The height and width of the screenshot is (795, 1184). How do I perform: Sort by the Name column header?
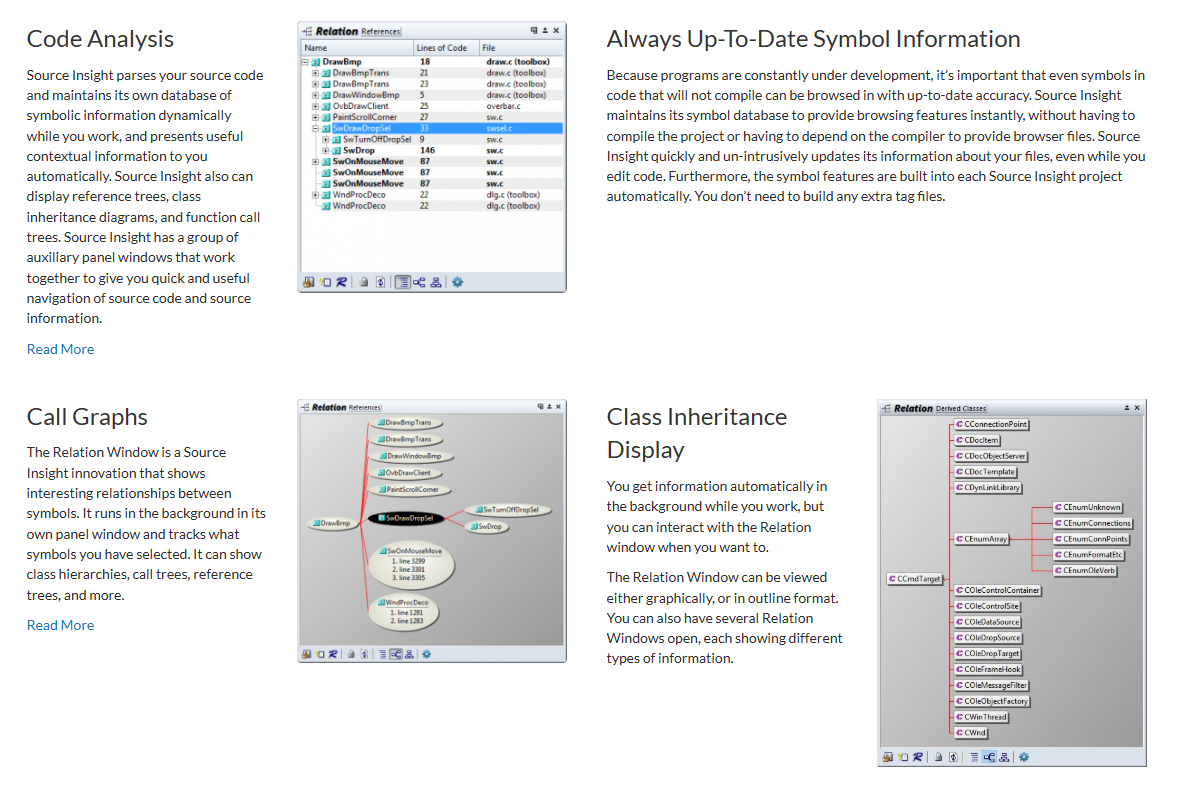click(x=357, y=48)
